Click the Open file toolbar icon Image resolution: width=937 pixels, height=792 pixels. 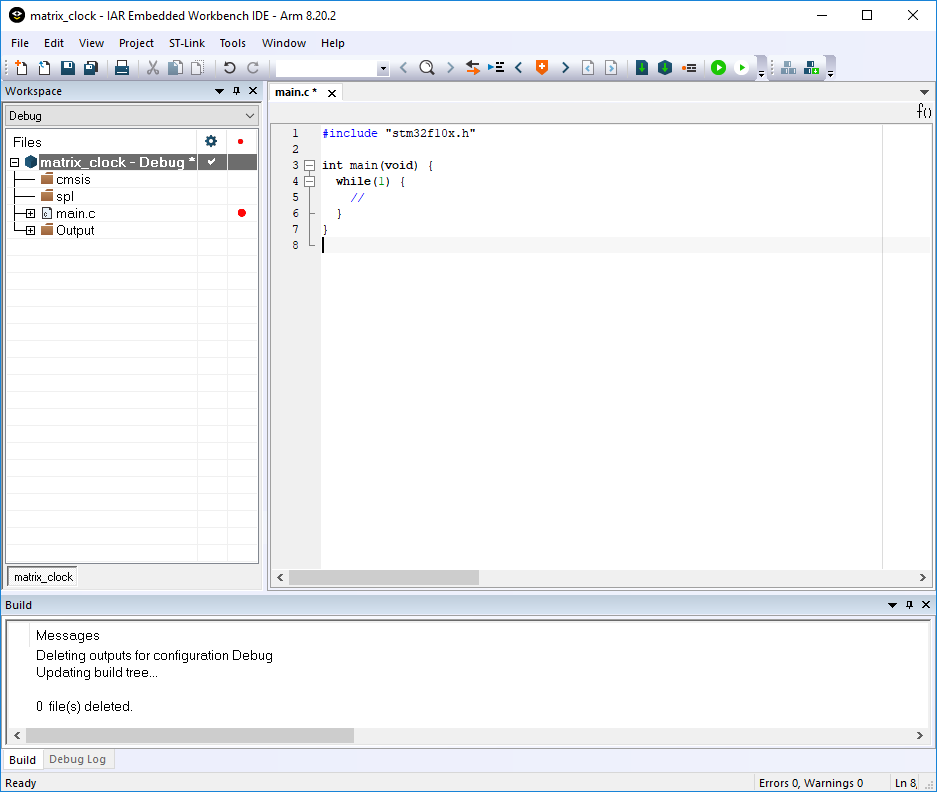[x=44, y=68]
